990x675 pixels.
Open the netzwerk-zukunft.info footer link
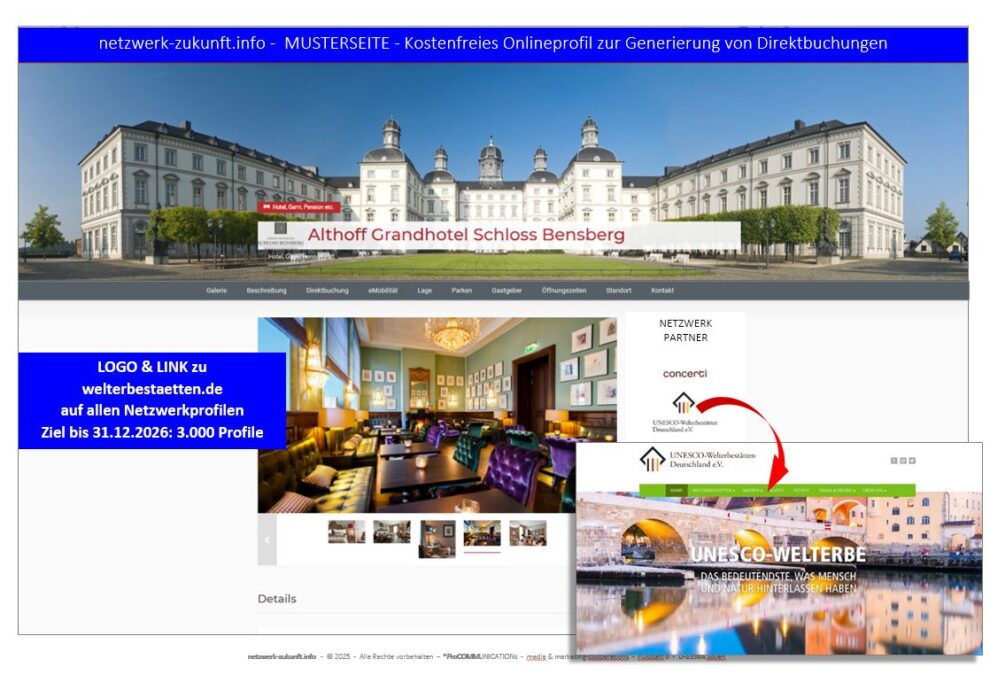(x=282, y=657)
